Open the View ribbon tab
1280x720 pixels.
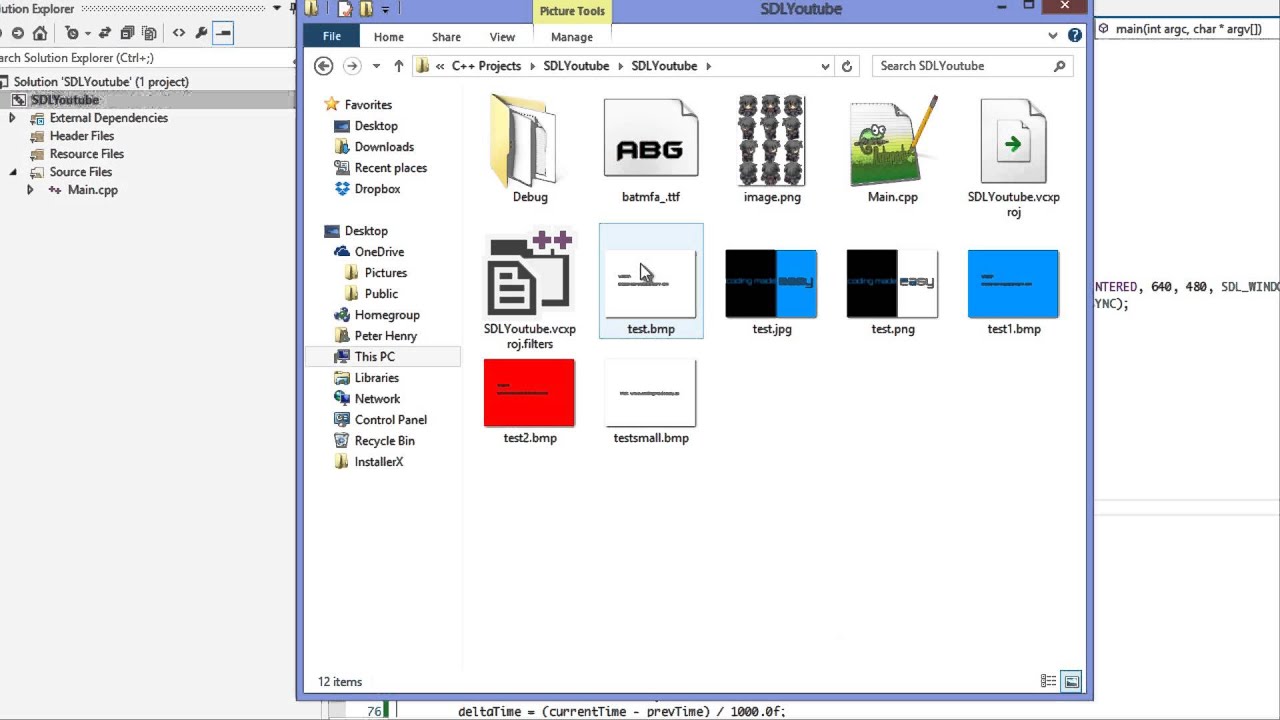[x=502, y=37]
